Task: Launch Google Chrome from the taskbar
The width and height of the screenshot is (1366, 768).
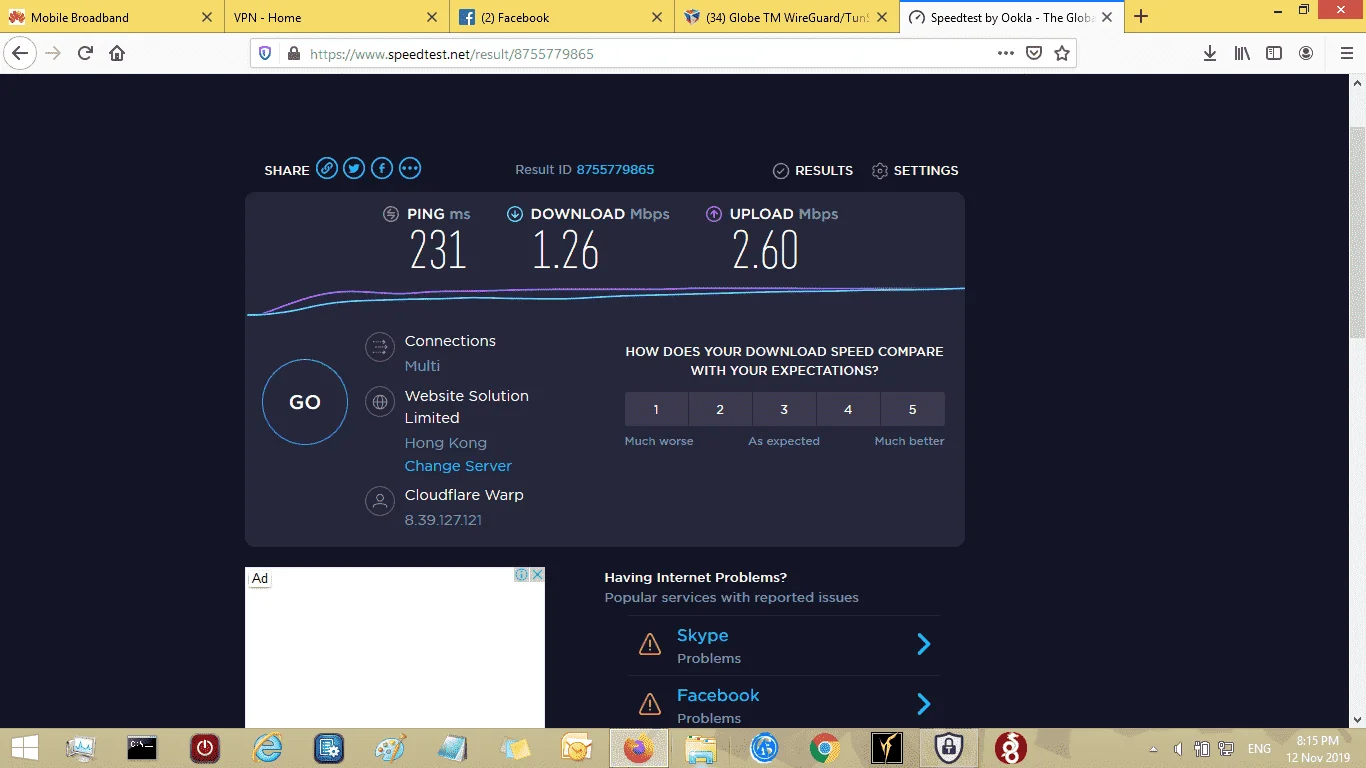Action: tap(825, 748)
